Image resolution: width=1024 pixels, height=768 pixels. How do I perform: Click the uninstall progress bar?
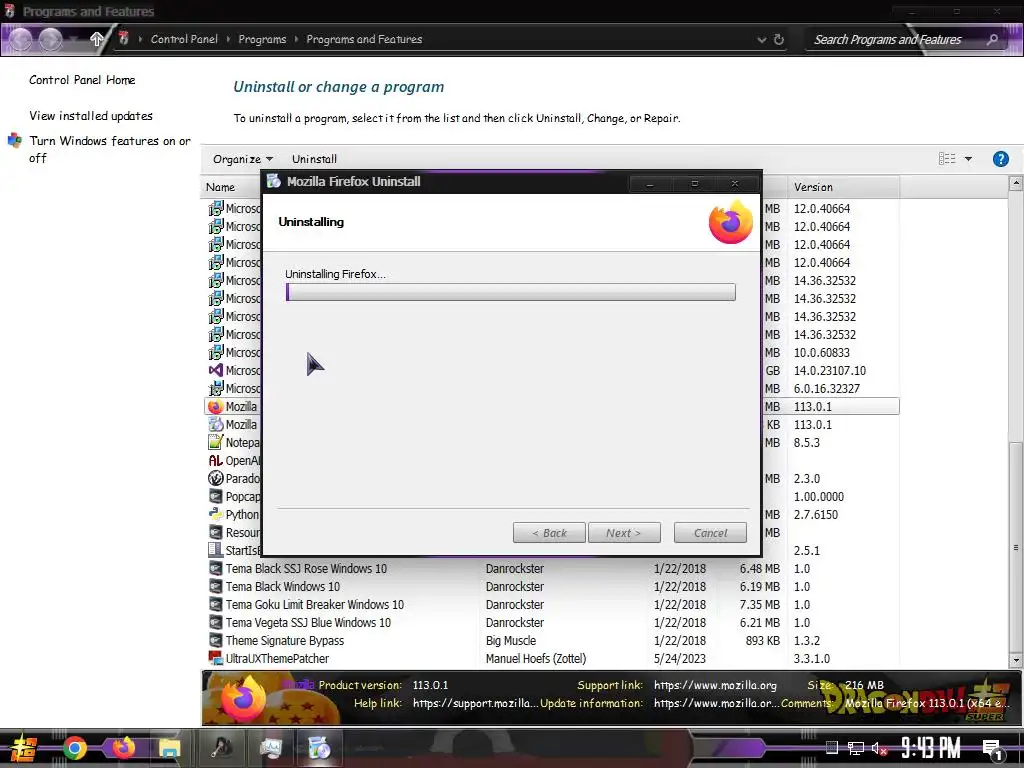511,292
